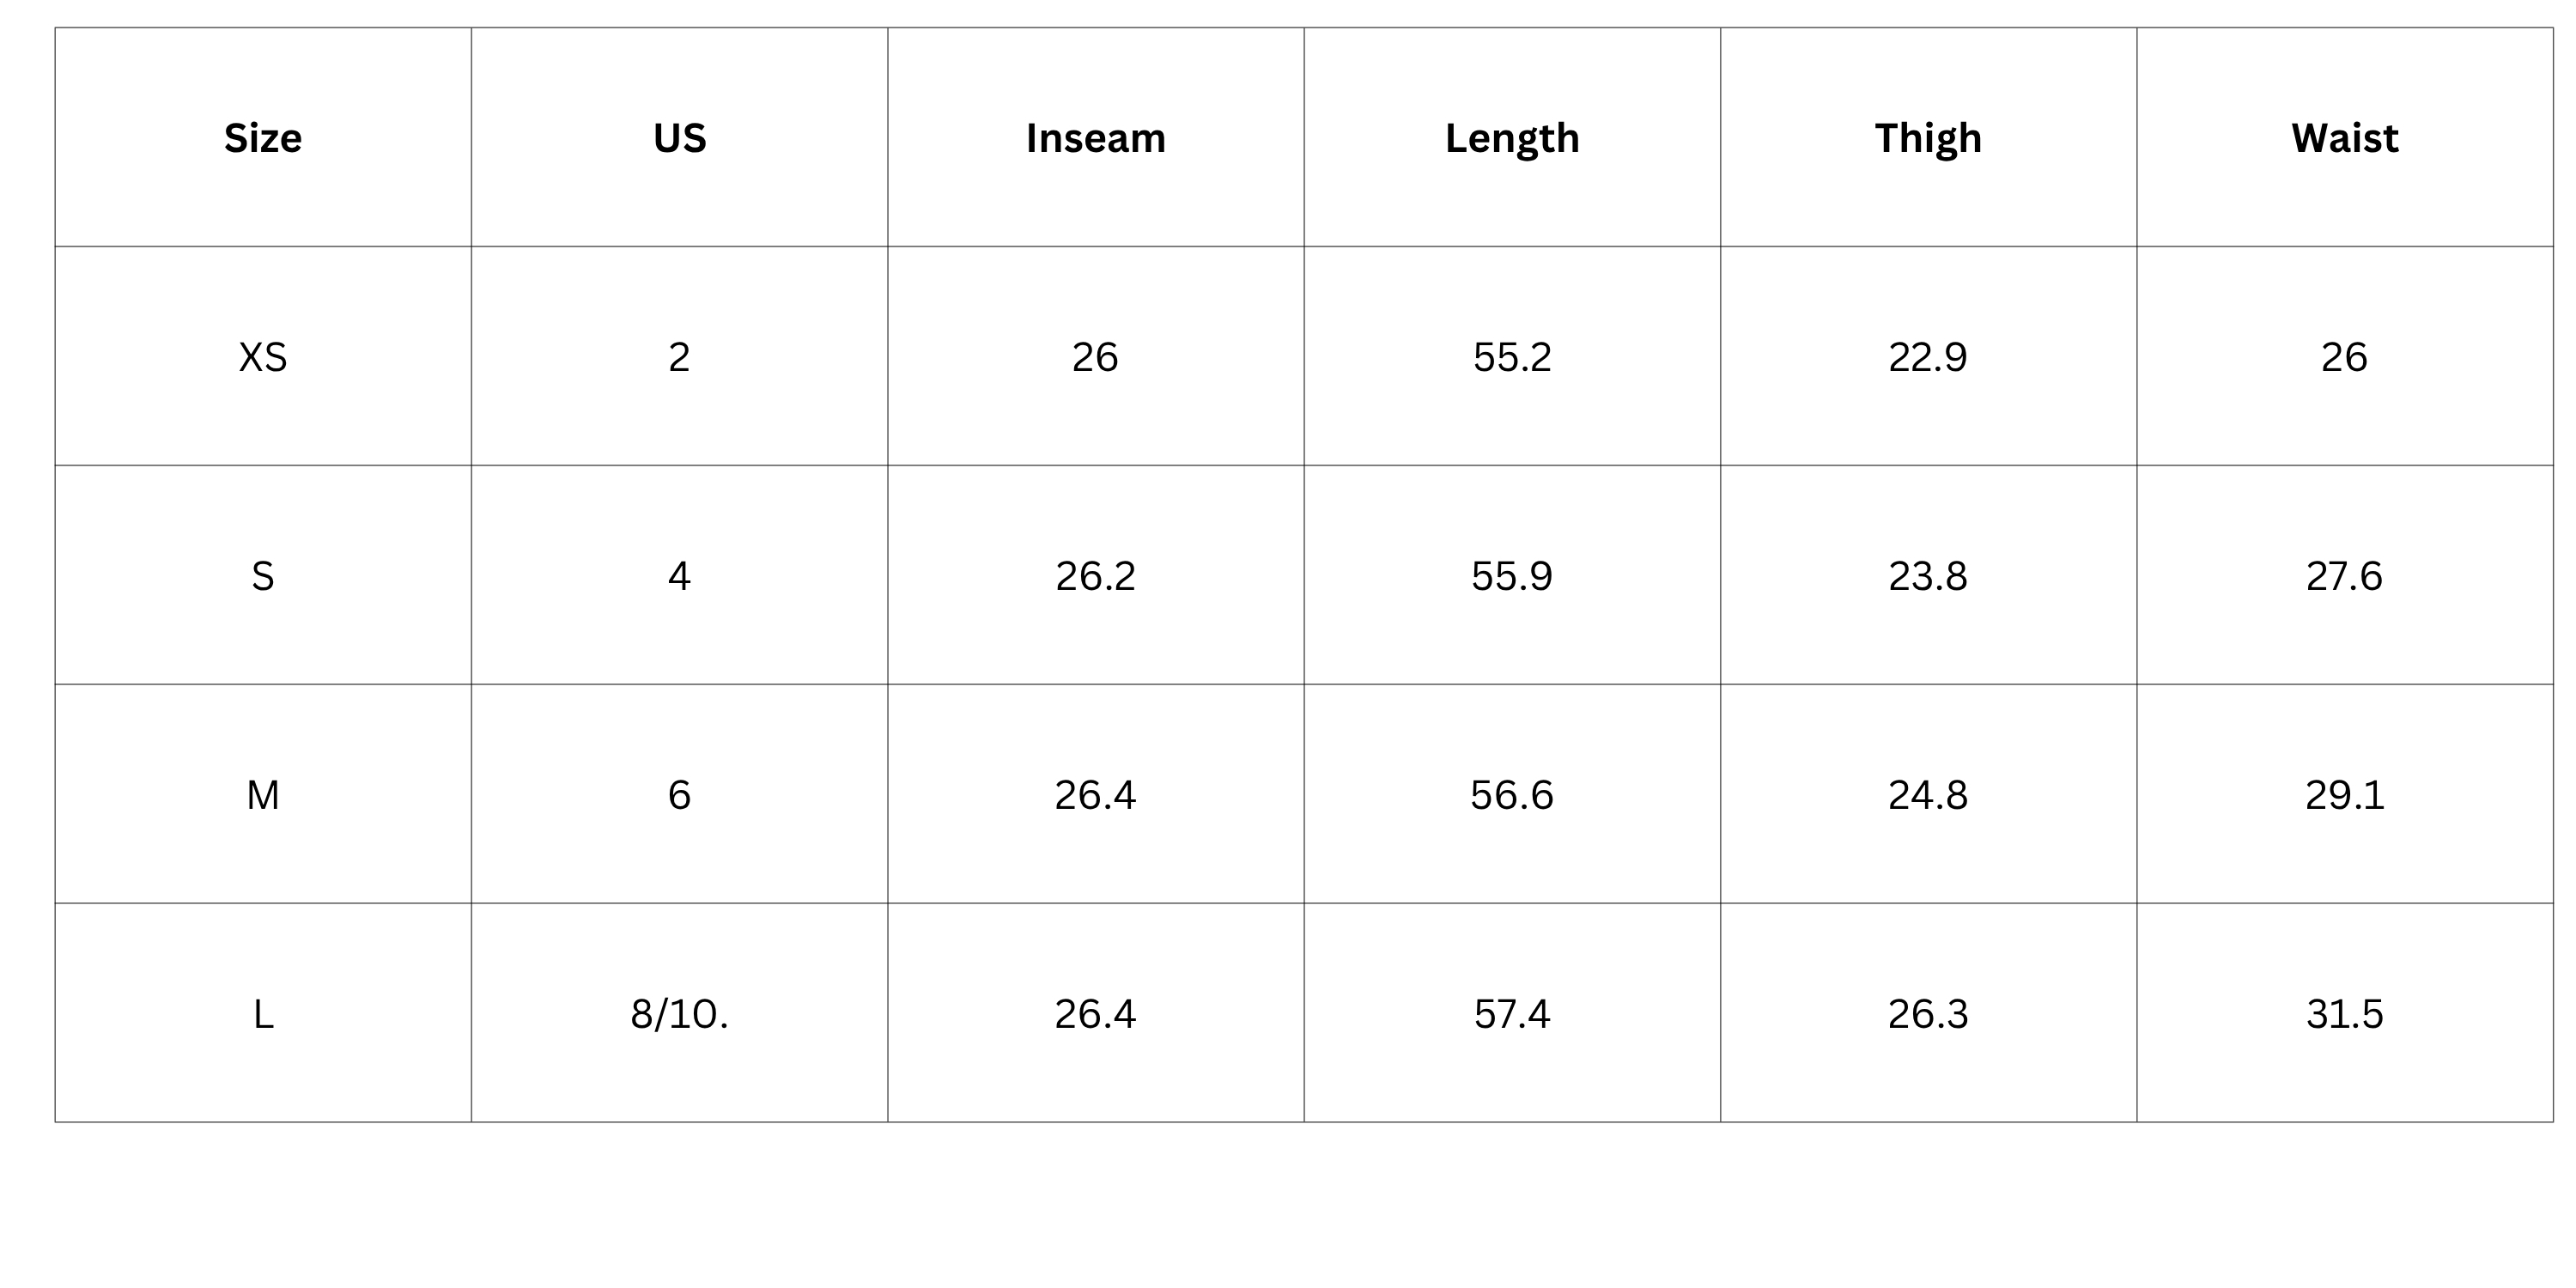The image size is (2576, 1288).
Task: Click the S size row label
Action: pyautogui.click(x=262, y=576)
